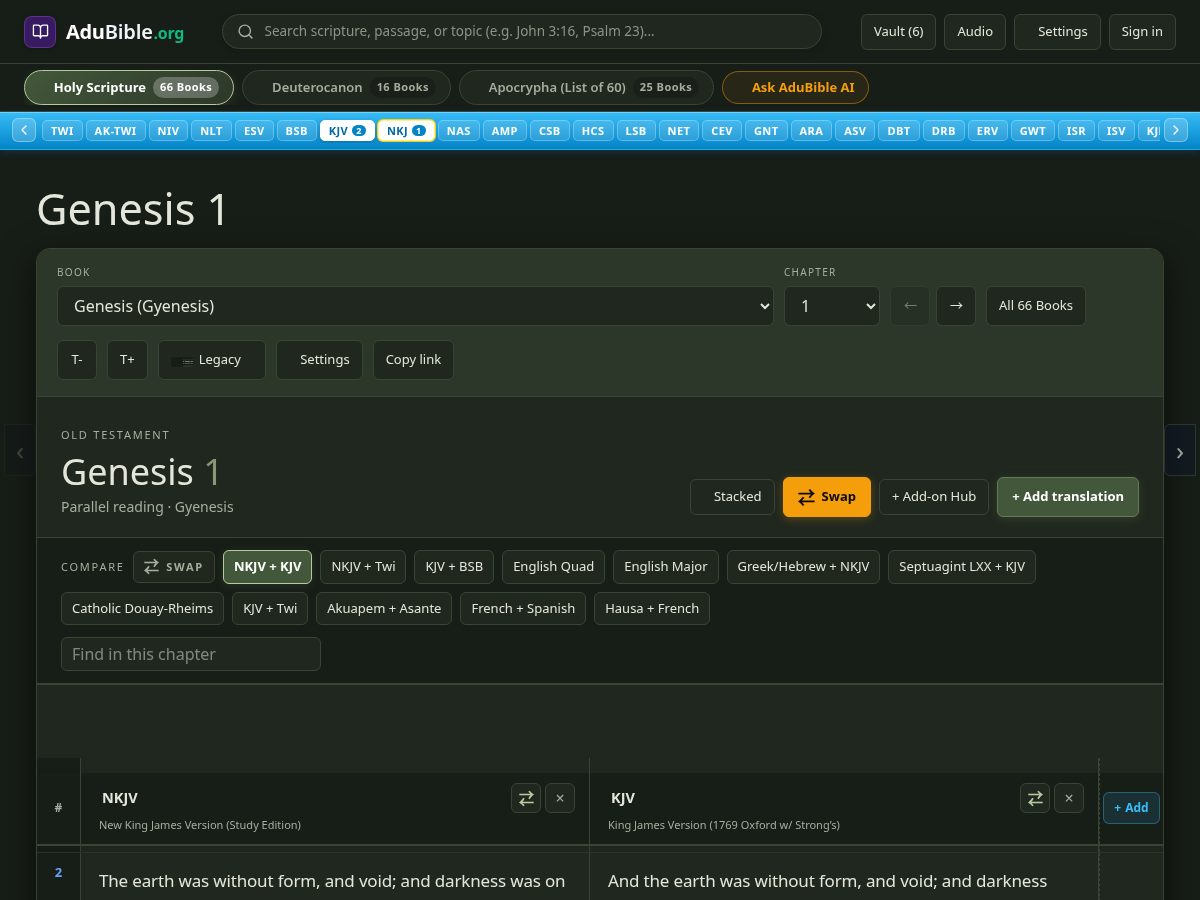This screenshot has height=900, width=1200.
Task: Focus the scripture search field
Action: pyautogui.click(x=522, y=32)
